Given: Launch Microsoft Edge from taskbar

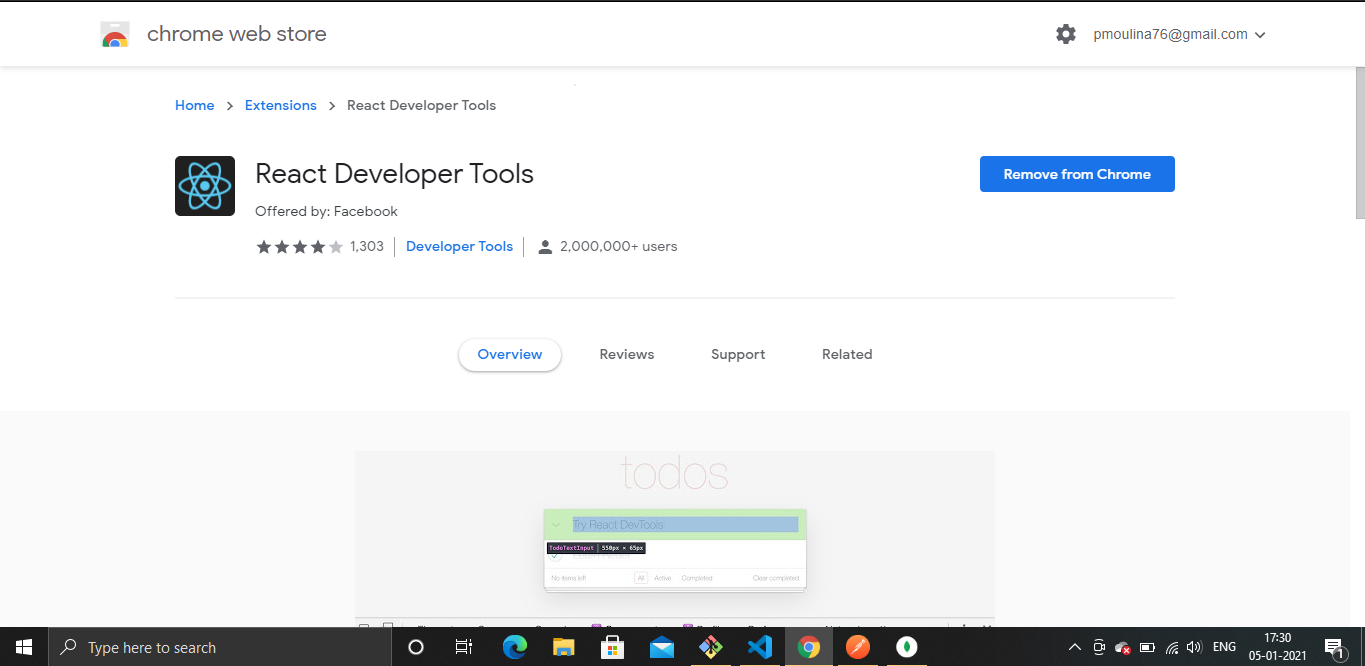Looking at the screenshot, I should 514,647.
